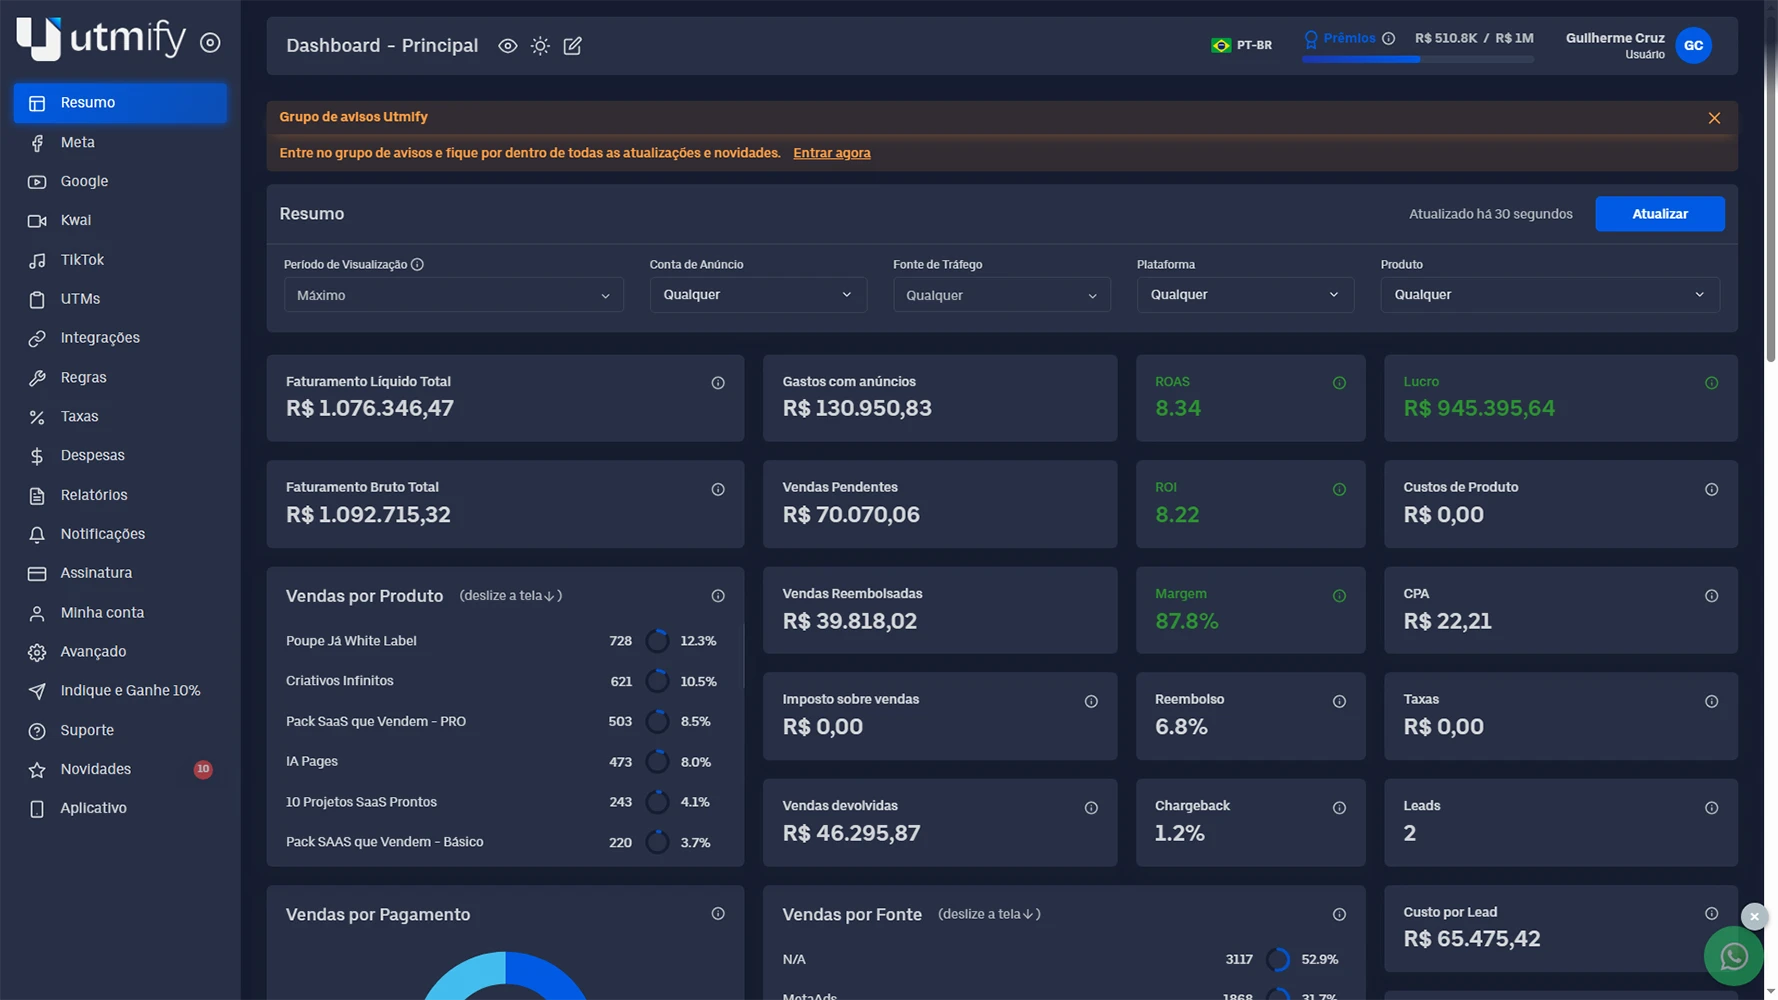Click the Atualizar button

(1660, 214)
